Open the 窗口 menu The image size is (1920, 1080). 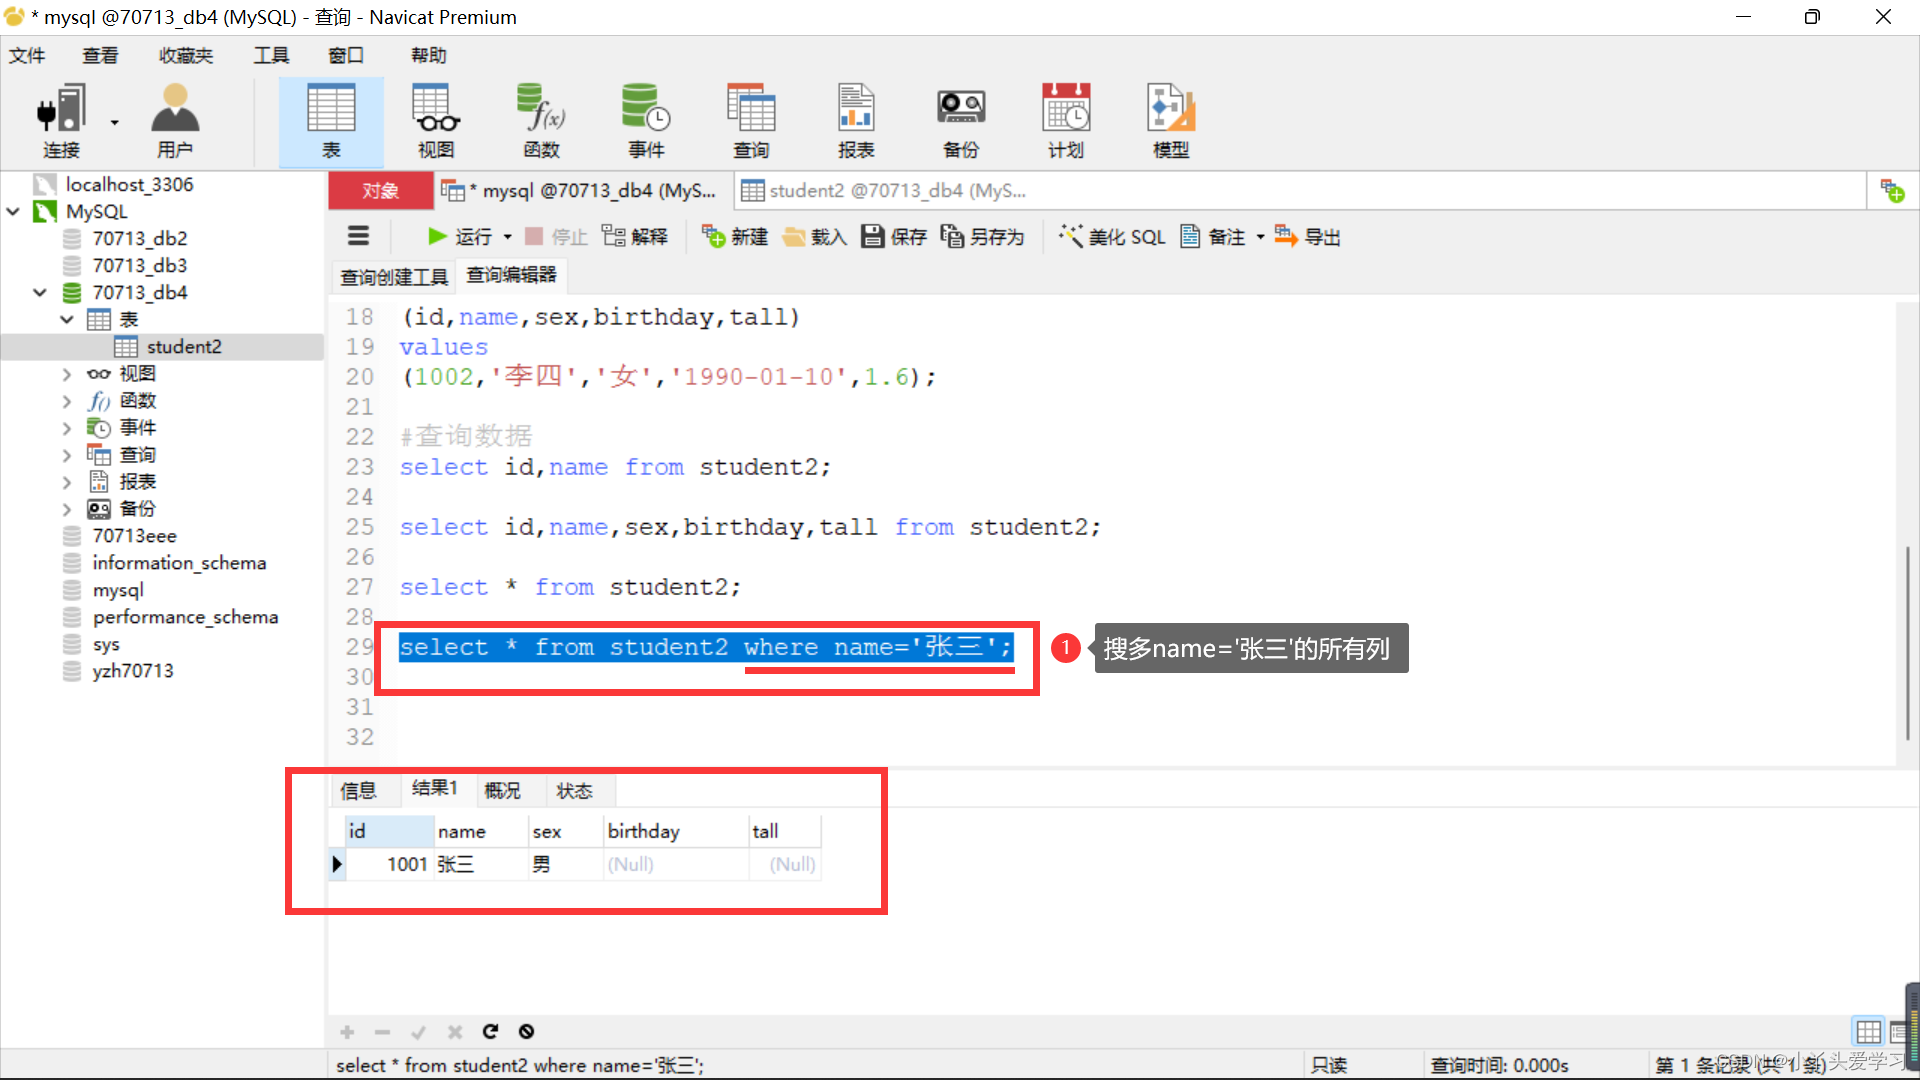[346, 55]
